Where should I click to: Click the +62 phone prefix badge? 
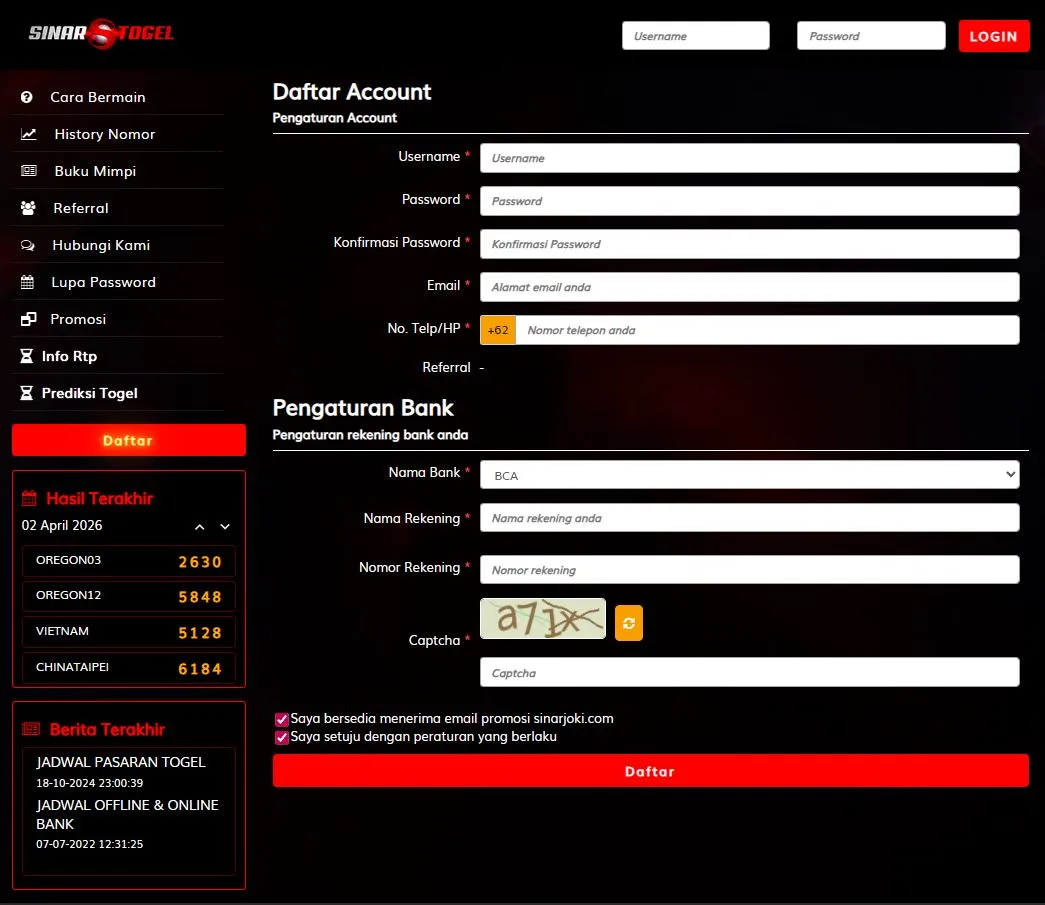click(x=497, y=330)
